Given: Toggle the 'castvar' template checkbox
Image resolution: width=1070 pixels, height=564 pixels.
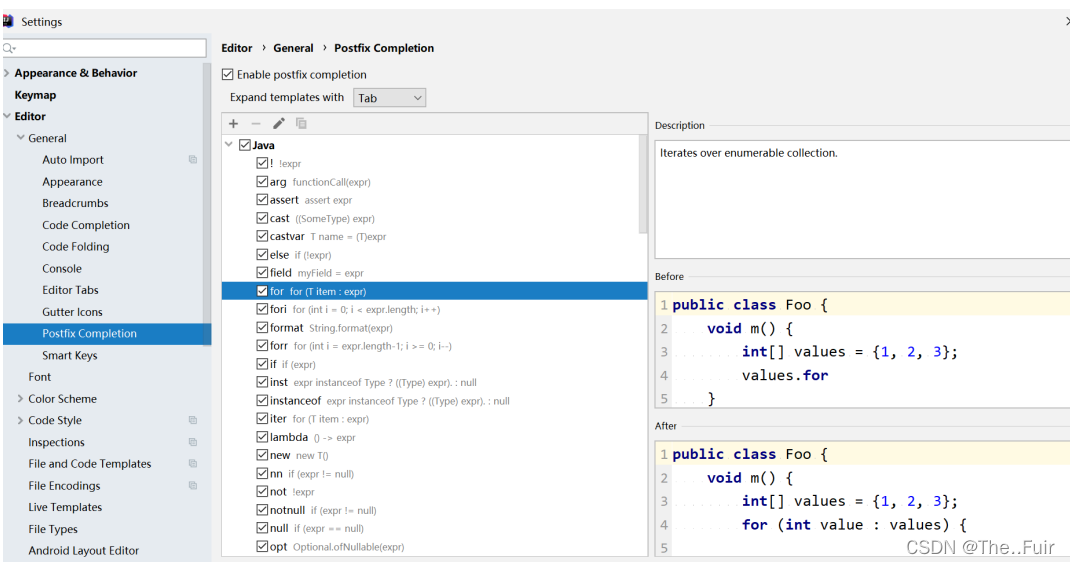Looking at the screenshot, I should coord(262,236).
